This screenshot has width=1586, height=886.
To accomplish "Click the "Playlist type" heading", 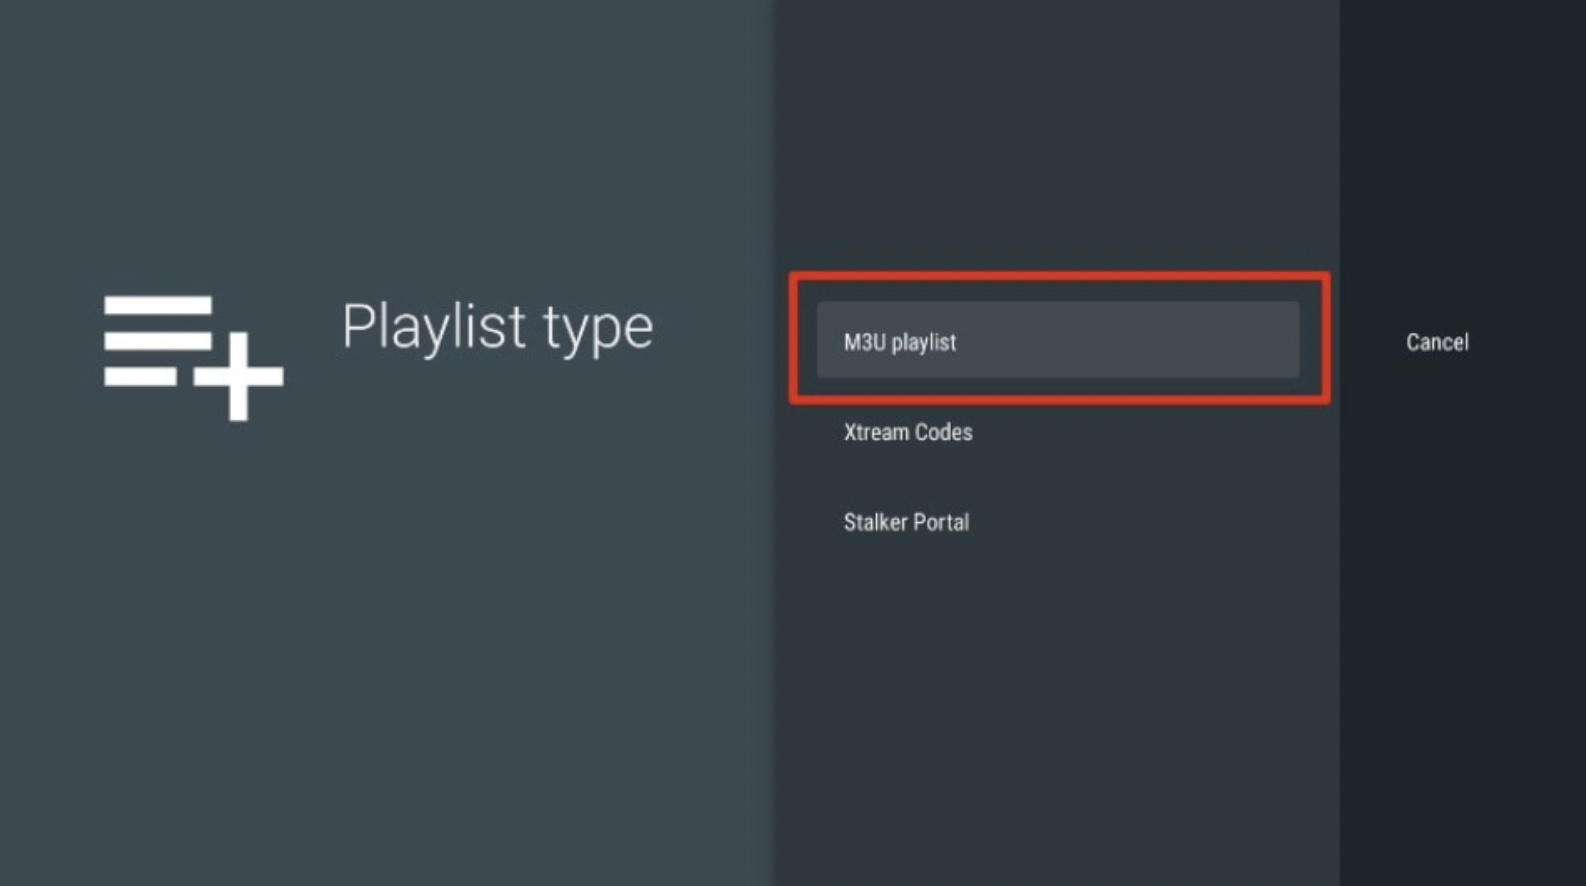I will [x=497, y=327].
